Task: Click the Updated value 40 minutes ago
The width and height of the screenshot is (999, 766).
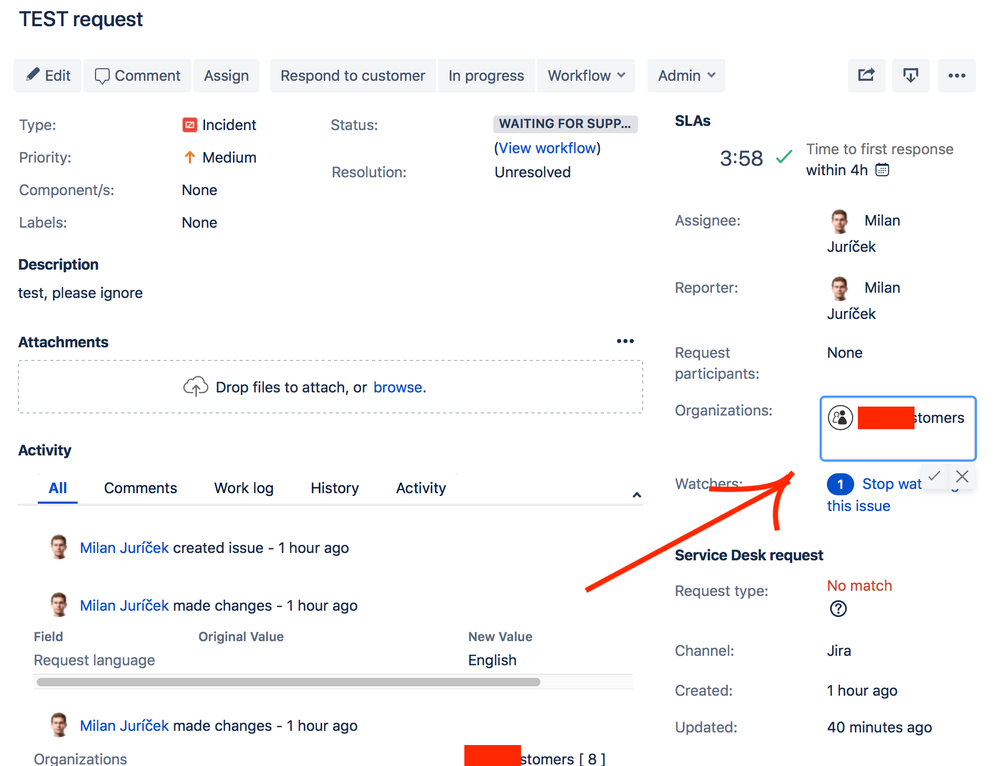Action: (x=879, y=727)
